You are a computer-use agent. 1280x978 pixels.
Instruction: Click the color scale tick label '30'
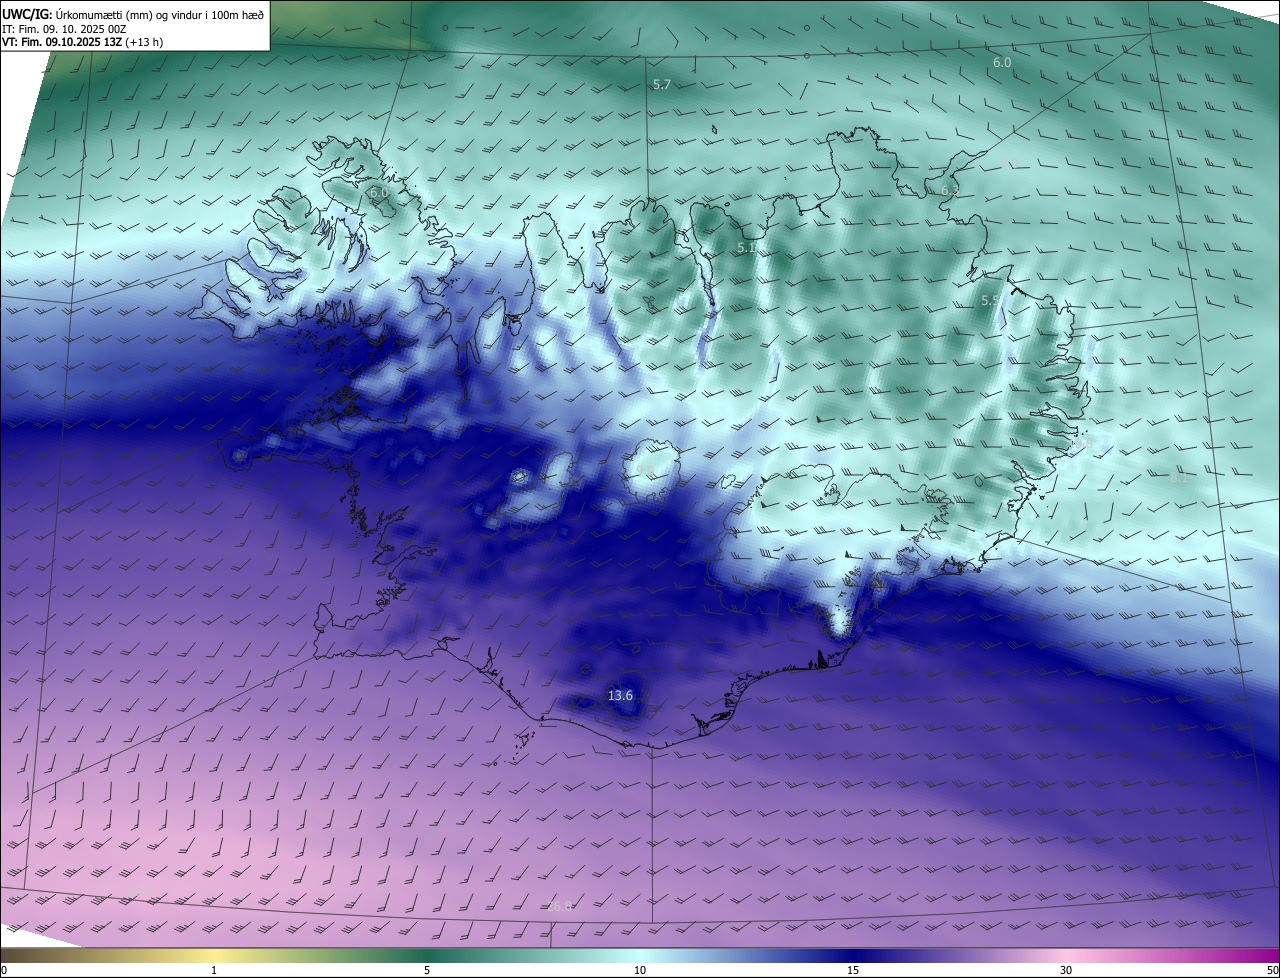pyautogui.click(x=1066, y=970)
